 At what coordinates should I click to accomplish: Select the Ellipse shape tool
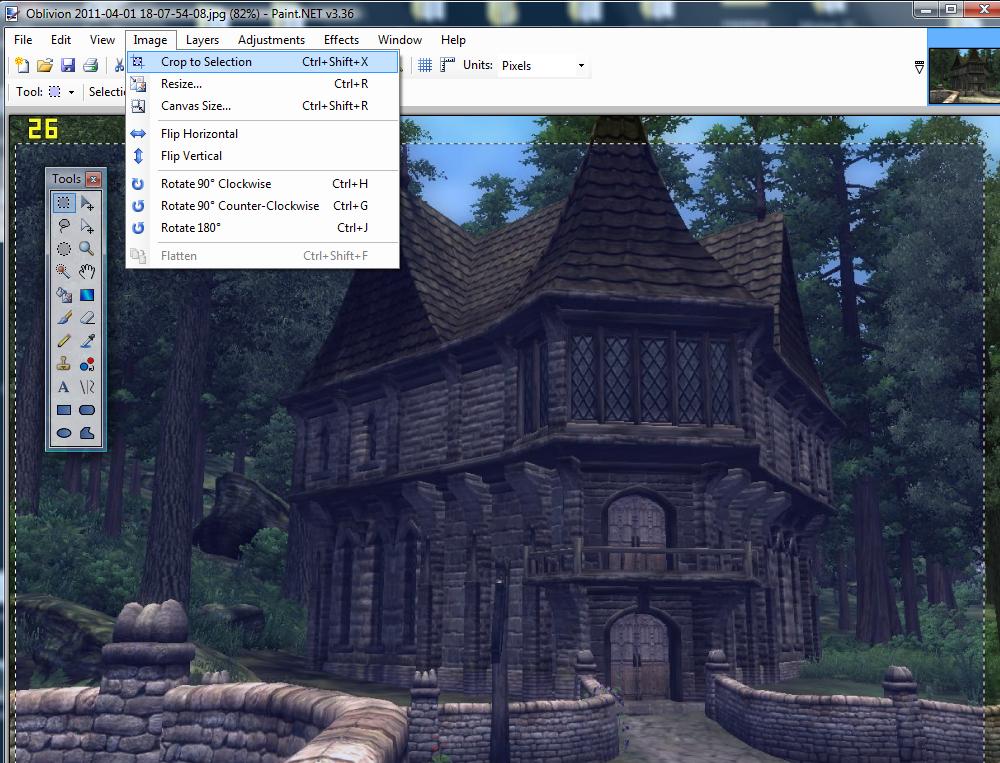click(x=64, y=433)
